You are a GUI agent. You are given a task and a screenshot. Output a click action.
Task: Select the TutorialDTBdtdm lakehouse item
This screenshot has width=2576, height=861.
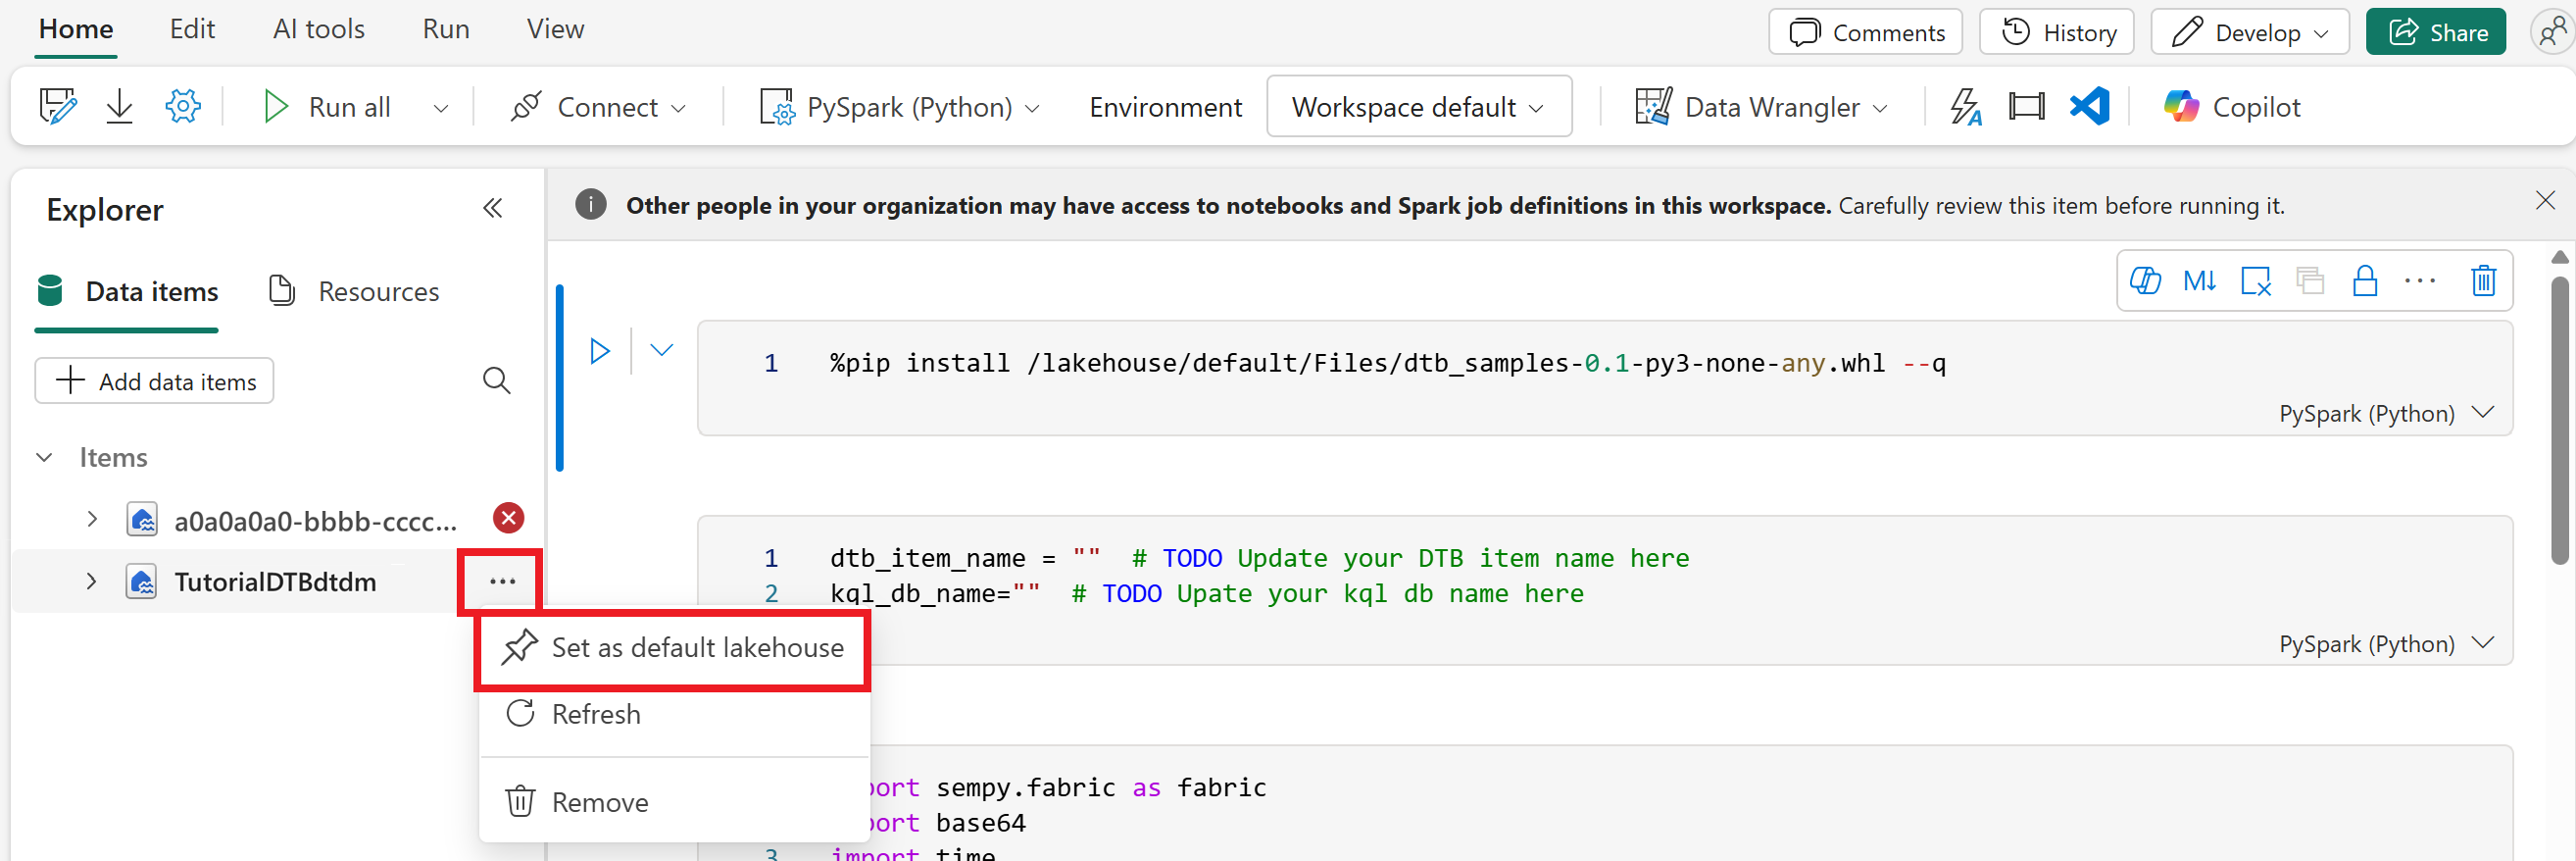[275, 582]
